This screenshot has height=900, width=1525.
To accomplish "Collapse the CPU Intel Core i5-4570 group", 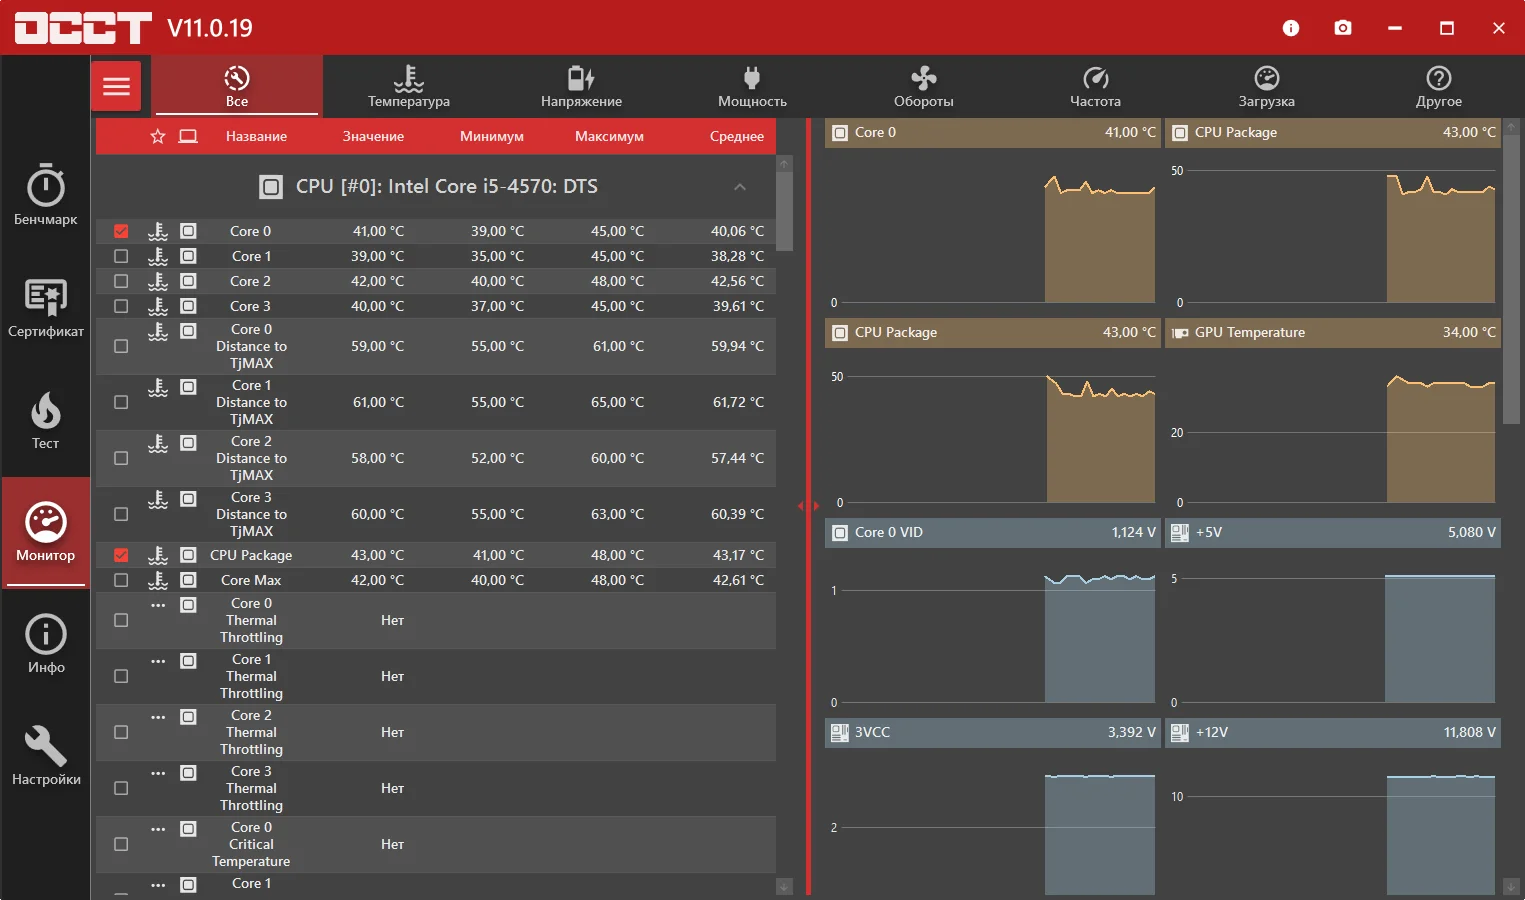I will 740,187.
